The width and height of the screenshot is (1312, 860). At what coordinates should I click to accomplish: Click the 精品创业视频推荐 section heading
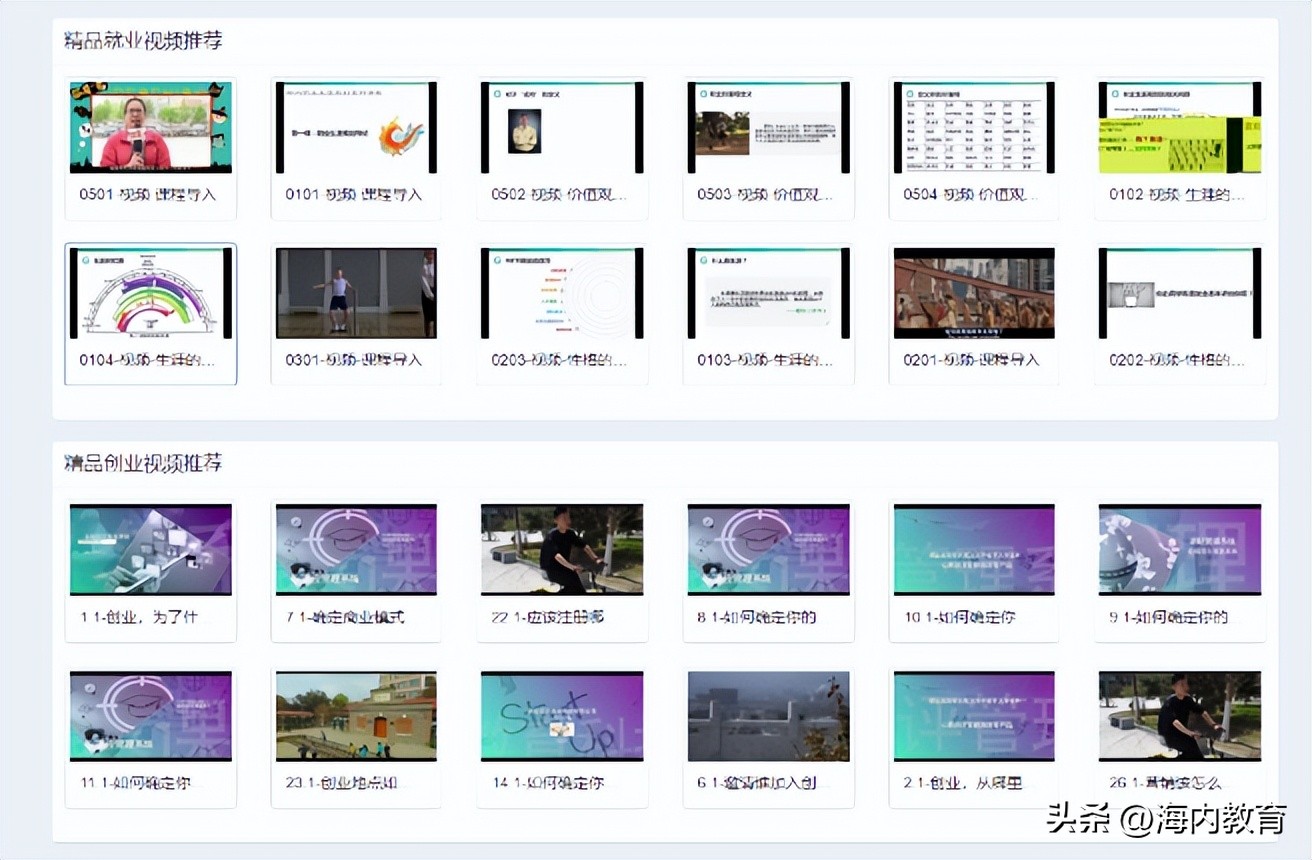145,463
